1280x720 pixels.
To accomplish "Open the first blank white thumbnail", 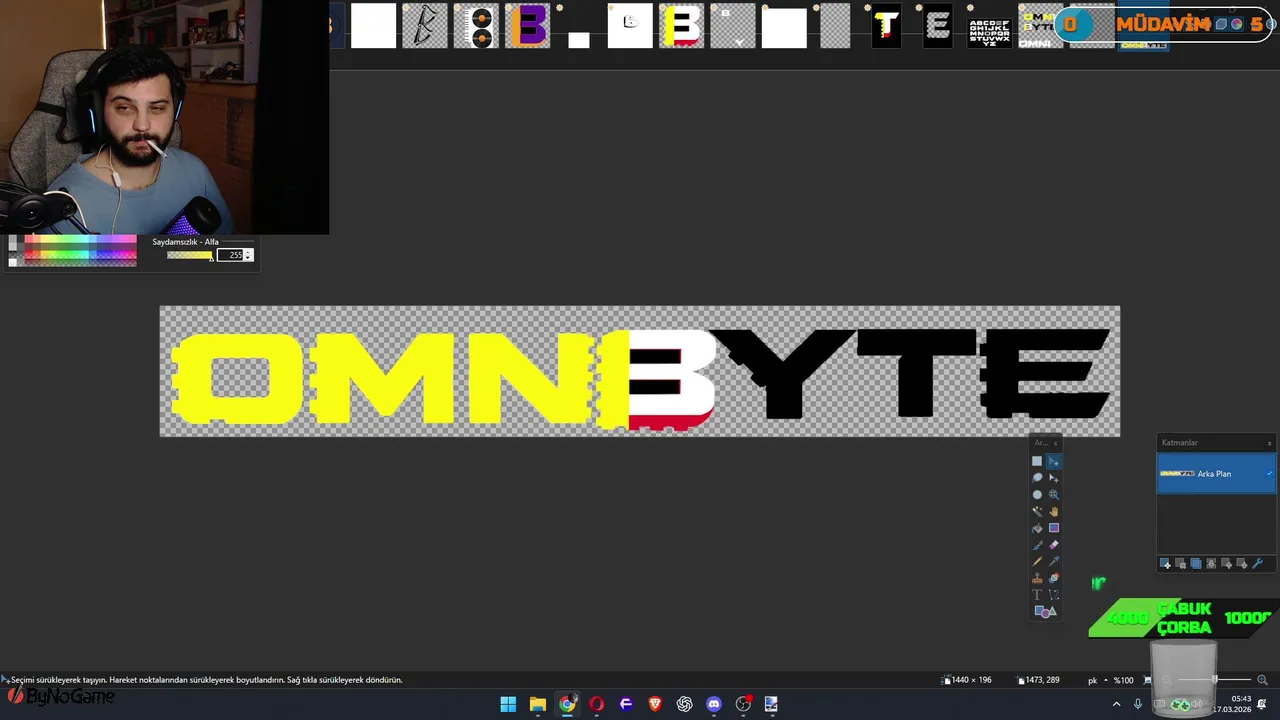I will pyautogui.click(x=374, y=26).
